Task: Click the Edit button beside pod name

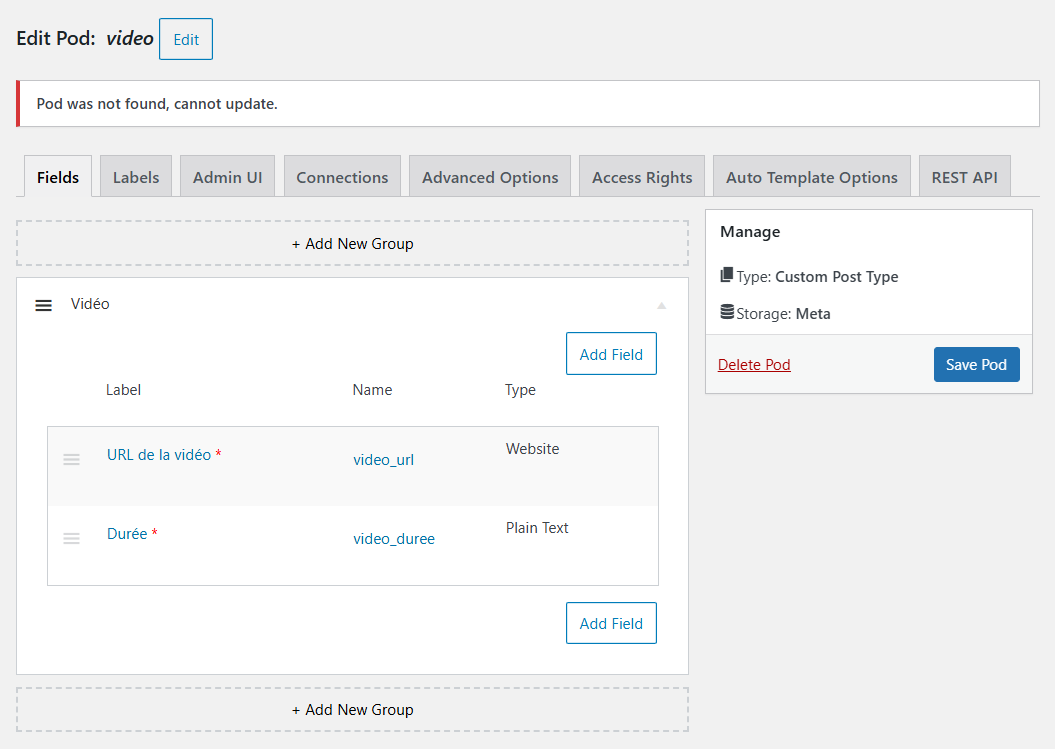Action: (x=186, y=39)
